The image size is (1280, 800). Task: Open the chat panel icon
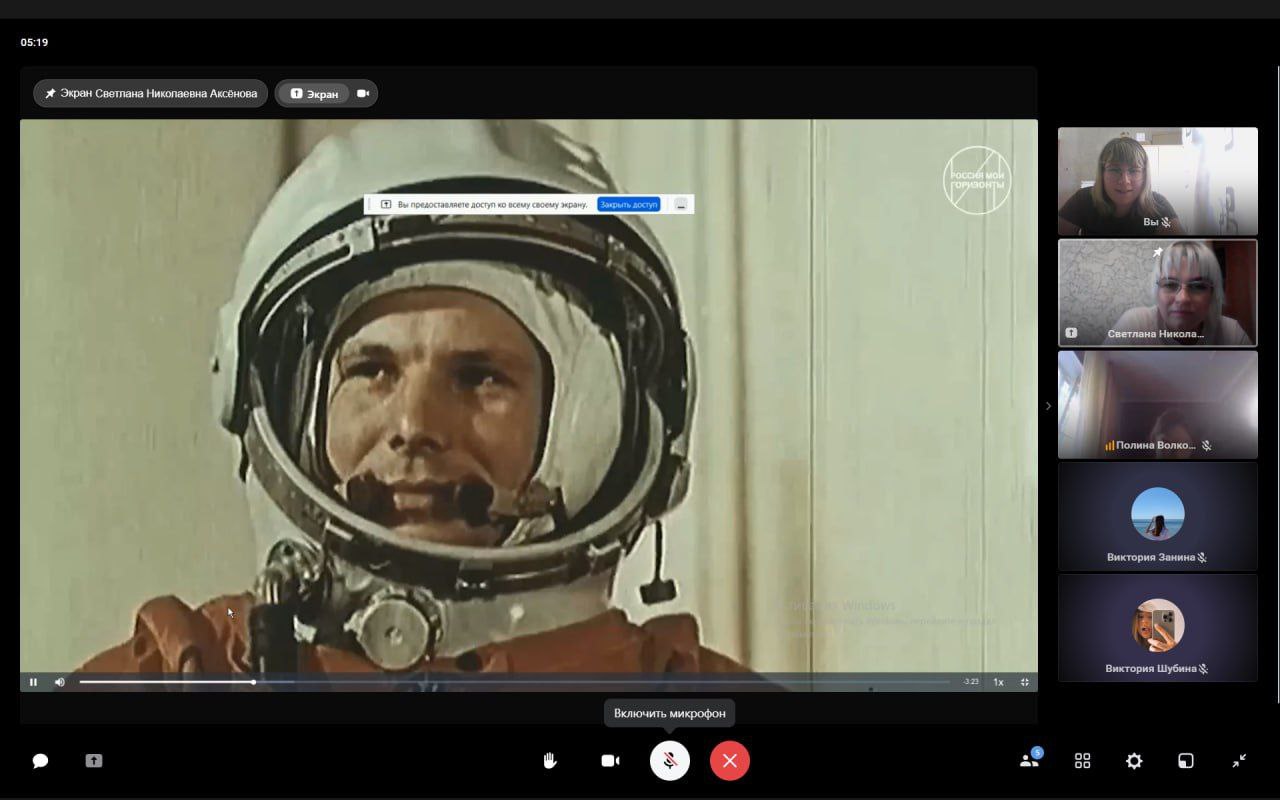click(x=40, y=761)
